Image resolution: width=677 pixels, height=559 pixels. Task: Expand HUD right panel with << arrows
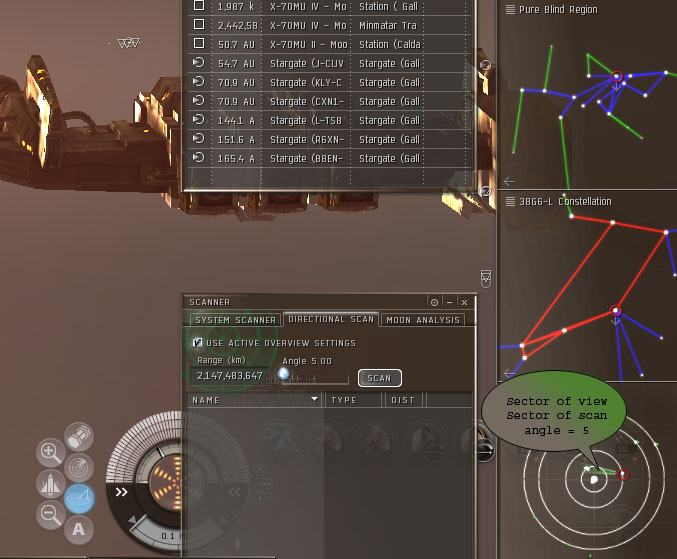[x=234, y=492]
